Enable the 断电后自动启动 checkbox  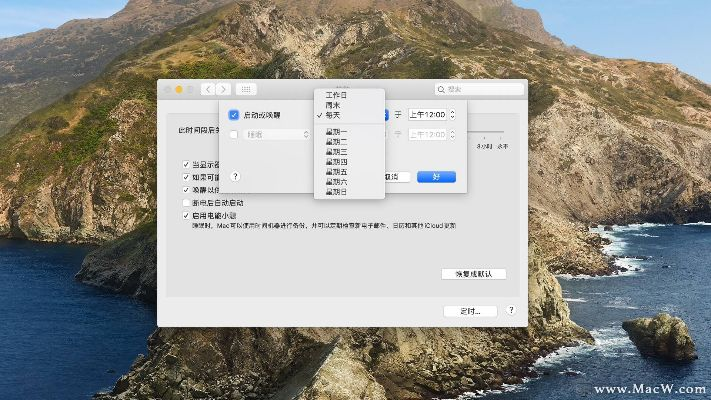(x=186, y=202)
